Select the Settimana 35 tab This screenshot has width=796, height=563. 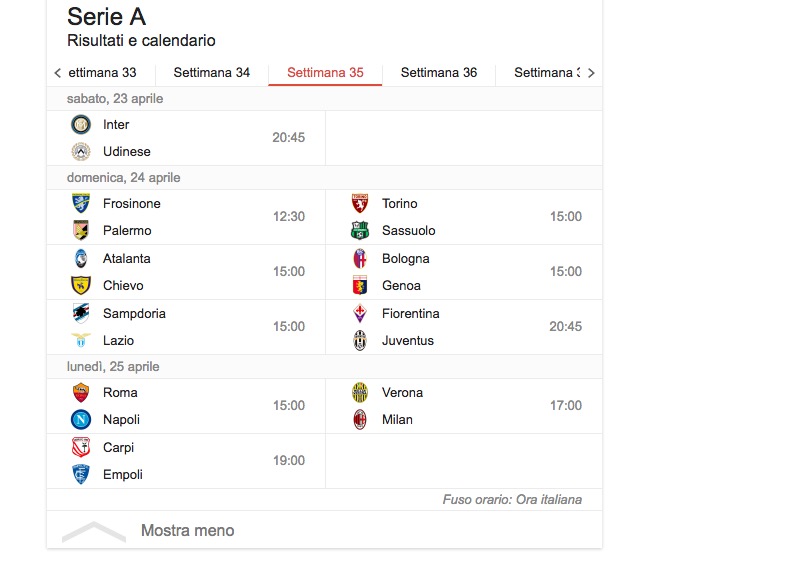click(325, 73)
